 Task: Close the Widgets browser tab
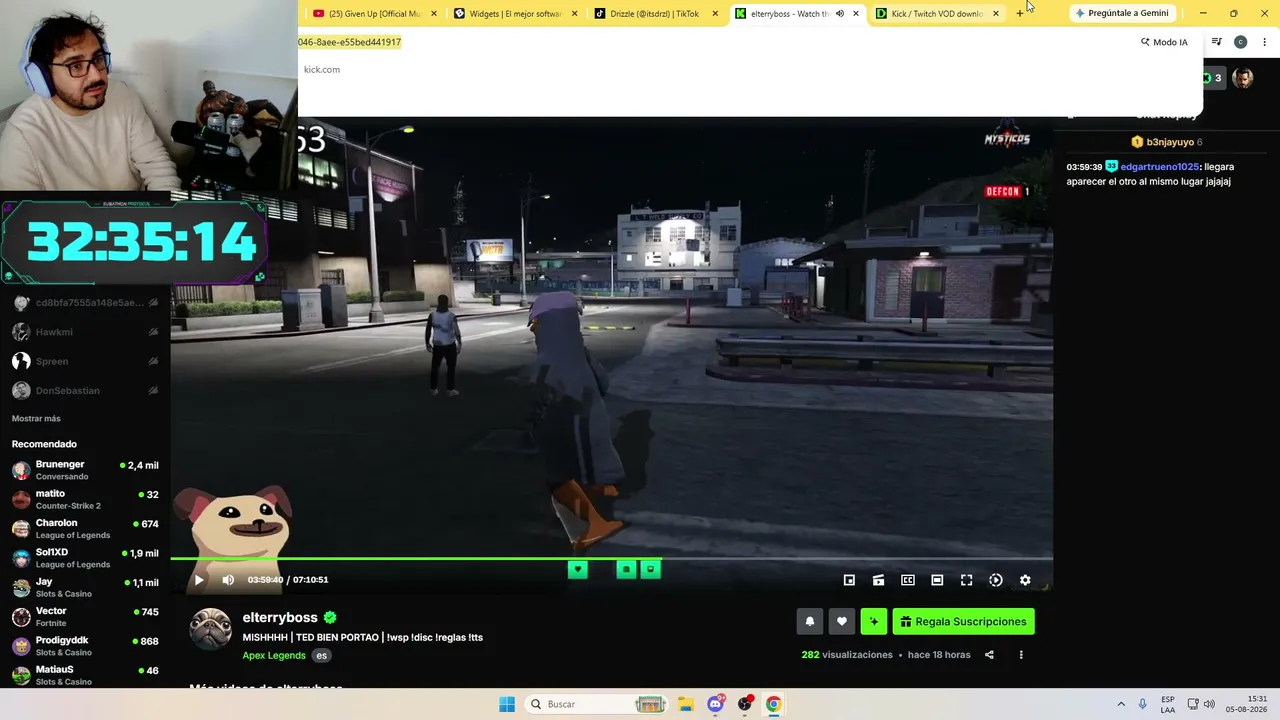point(575,14)
